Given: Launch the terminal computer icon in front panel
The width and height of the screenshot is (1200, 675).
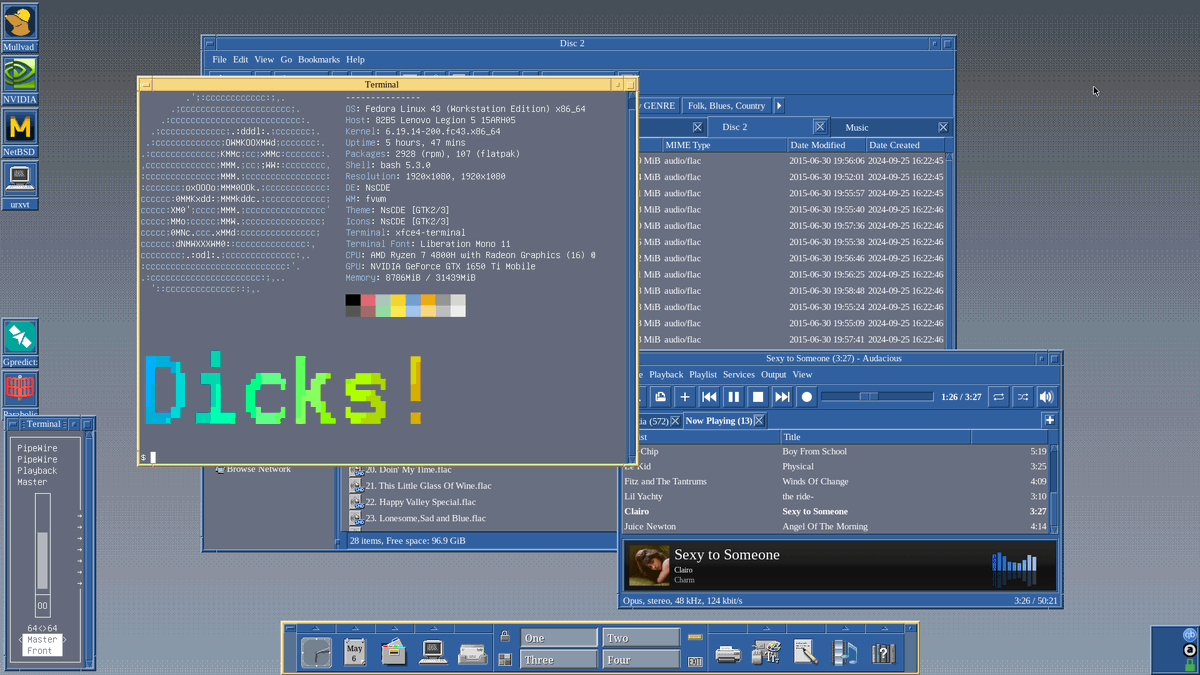Looking at the screenshot, I should (433, 652).
